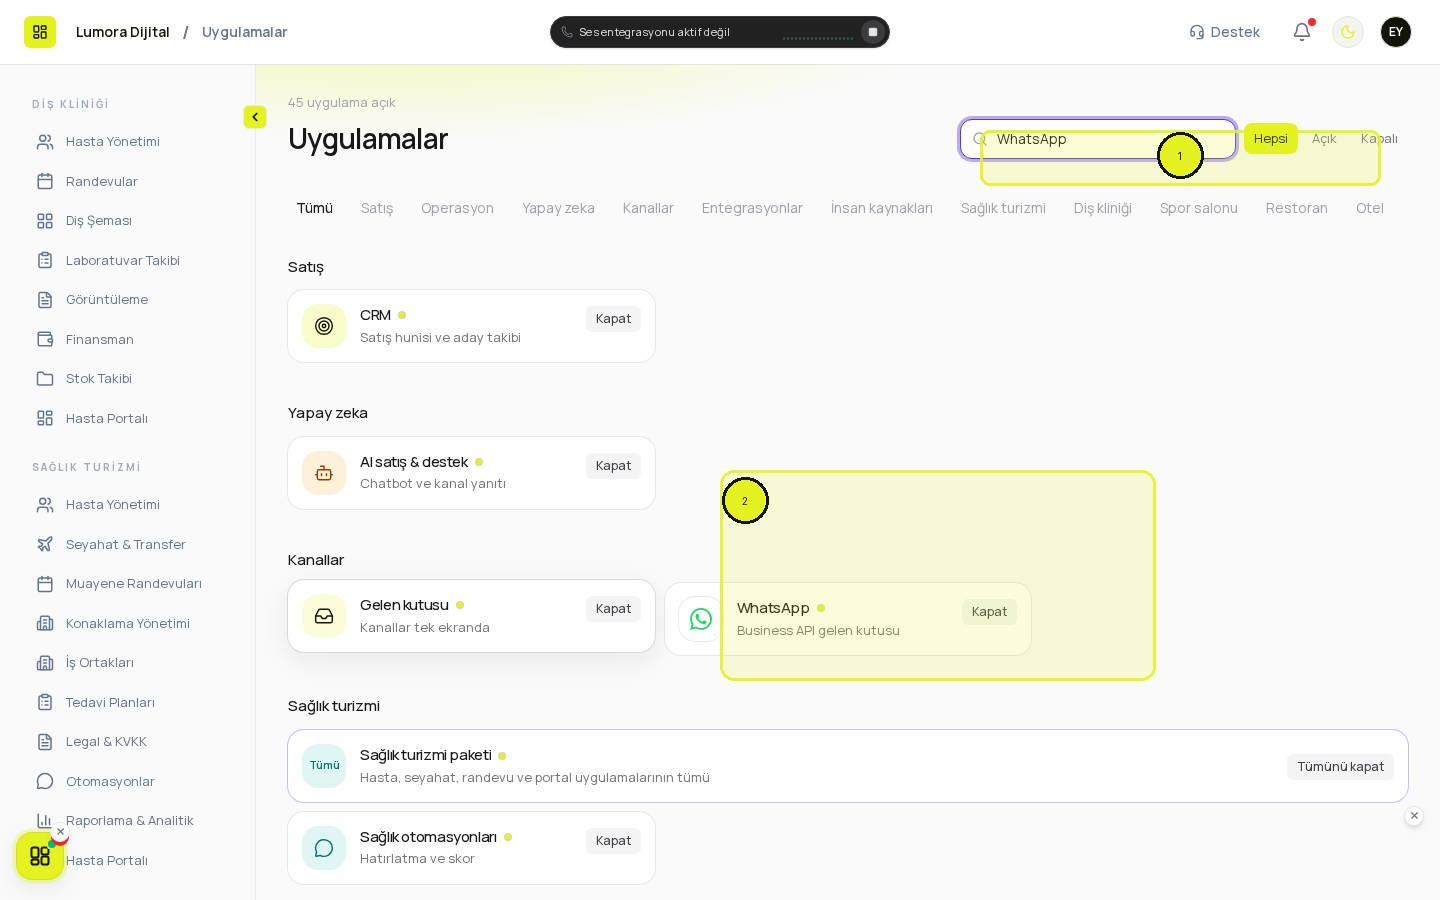The width and height of the screenshot is (1440, 900).
Task: Click the WhatsApp search field
Action: 1098,139
